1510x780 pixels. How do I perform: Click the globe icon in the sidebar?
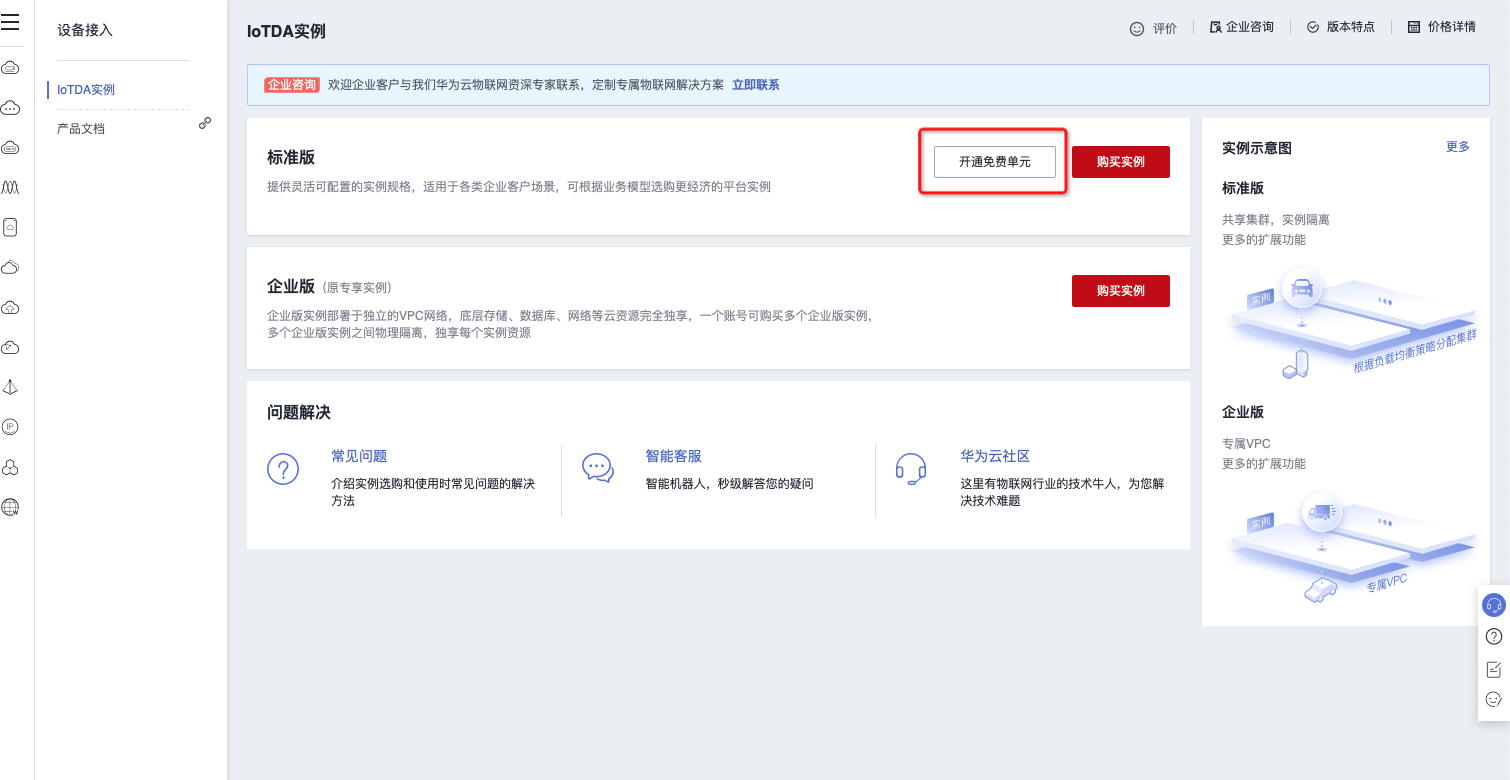[10, 507]
